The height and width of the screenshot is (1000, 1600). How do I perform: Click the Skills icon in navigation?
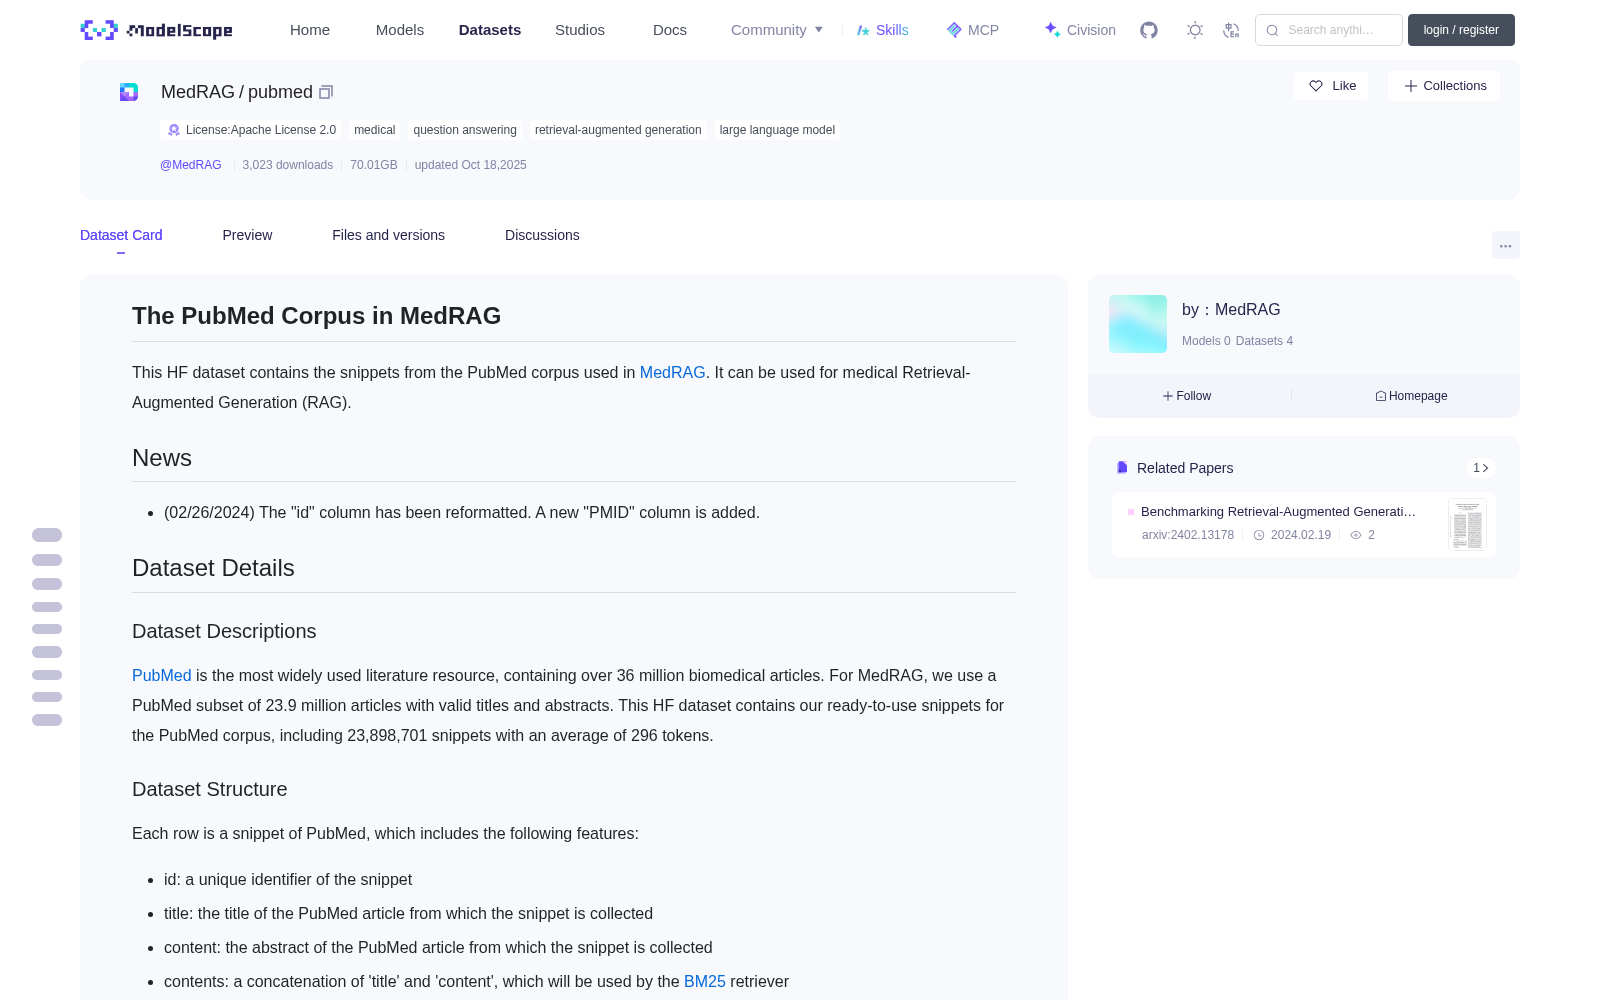[x=863, y=30]
